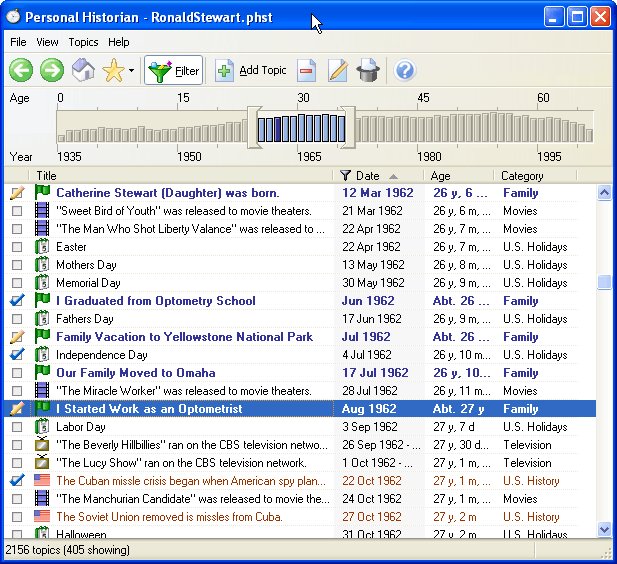This screenshot has width=617, height=564.
Task: Check the Sweet Bird of Youth checkbox
Action: tap(17, 211)
